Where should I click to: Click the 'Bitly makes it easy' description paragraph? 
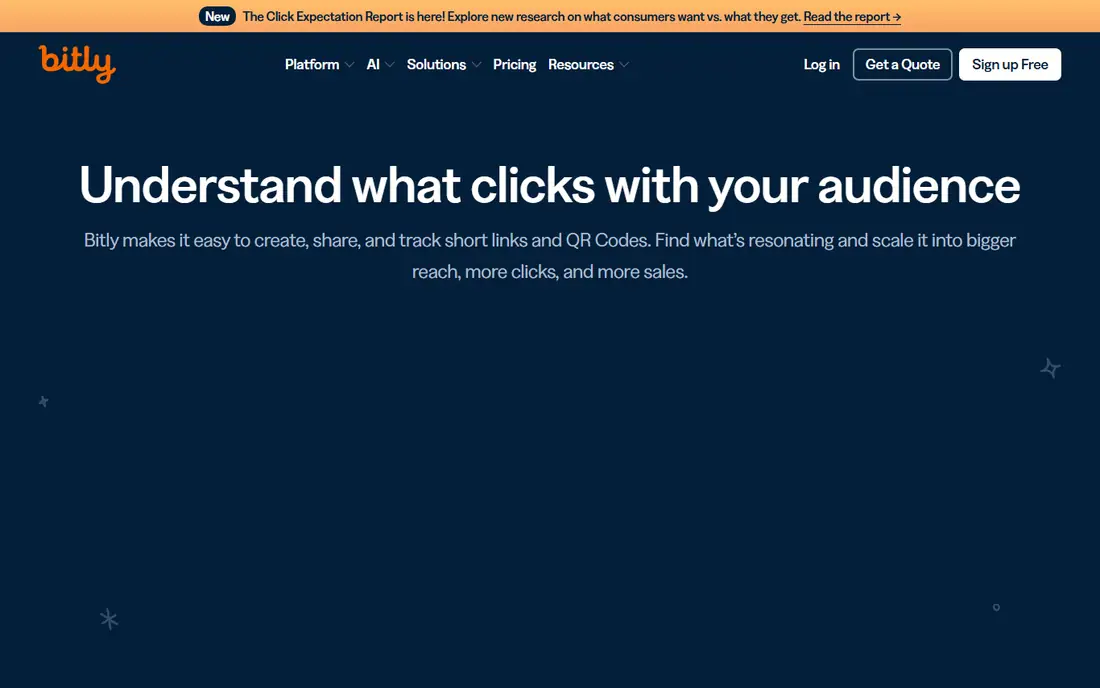(x=549, y=256)
